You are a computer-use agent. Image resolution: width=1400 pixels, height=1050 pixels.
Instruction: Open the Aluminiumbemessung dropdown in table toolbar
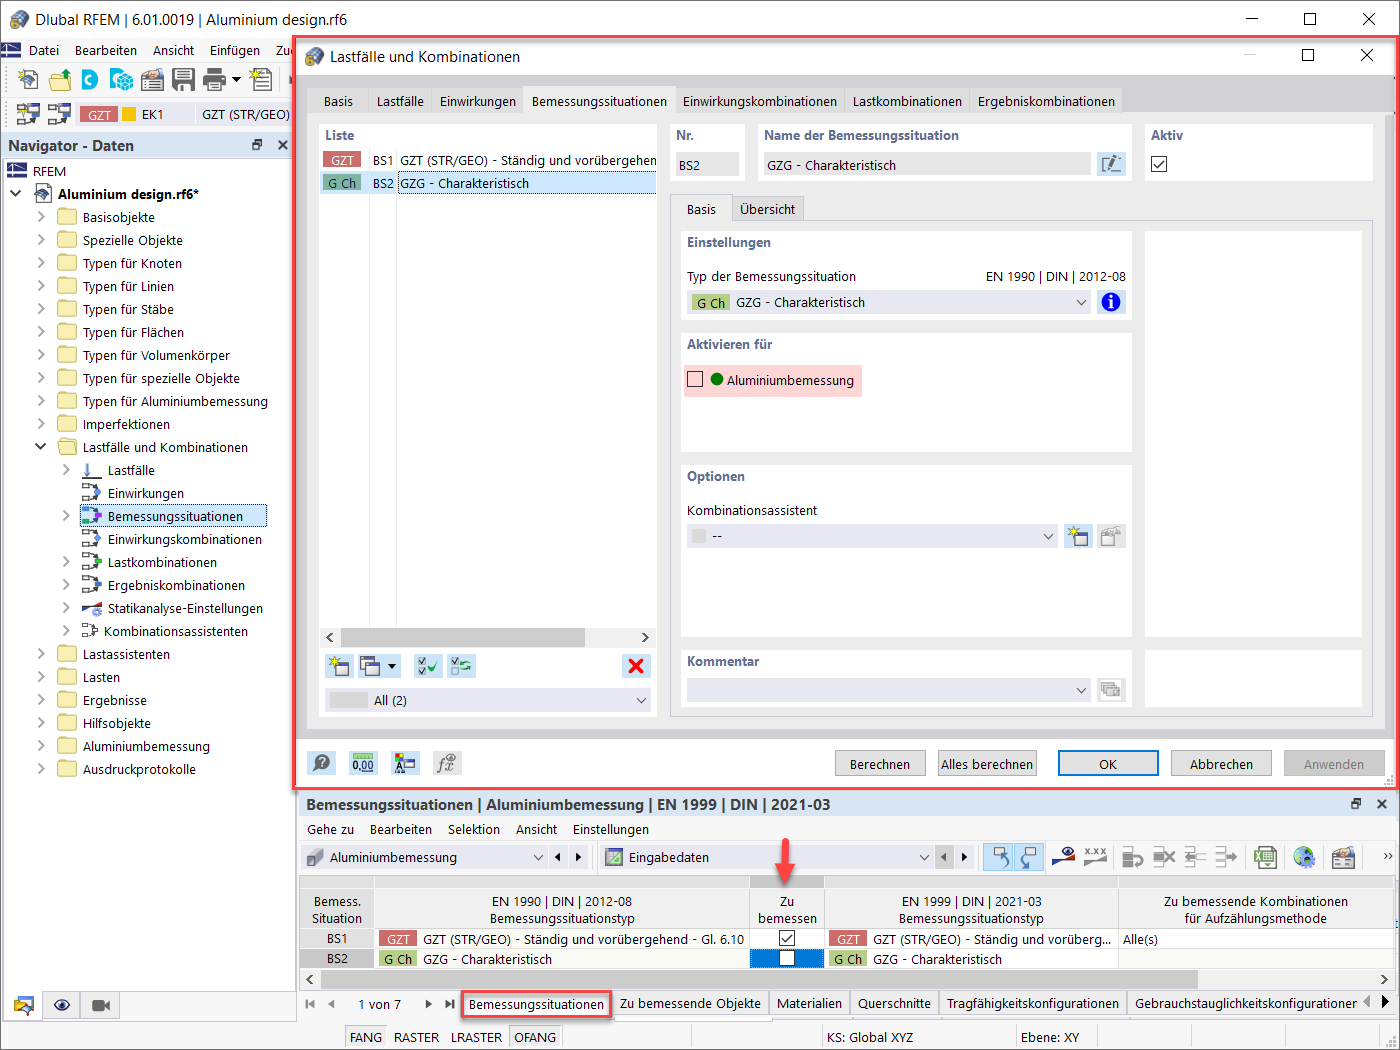425,857
